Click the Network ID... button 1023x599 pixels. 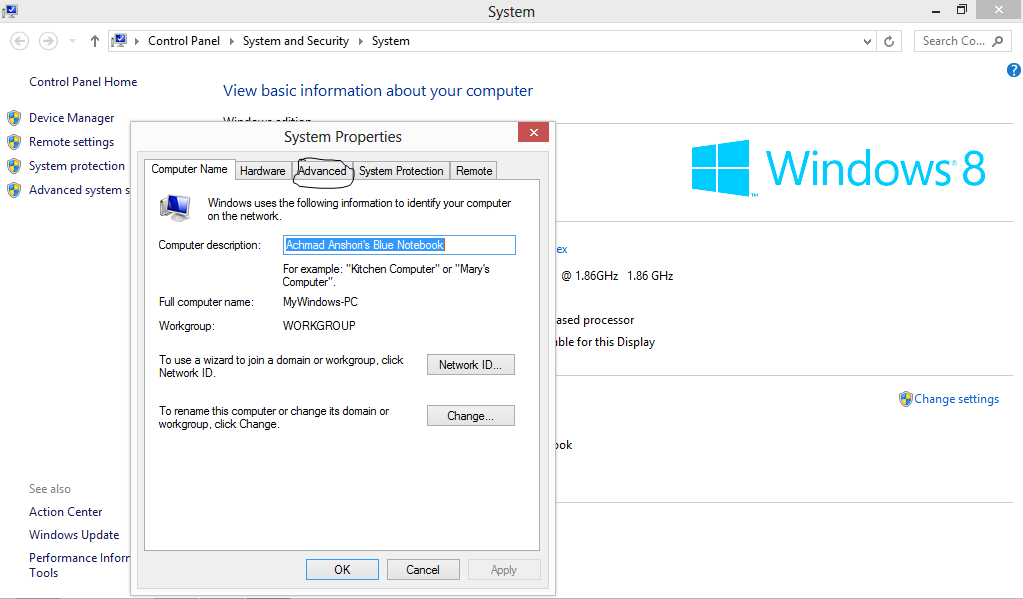coord(470,365)
